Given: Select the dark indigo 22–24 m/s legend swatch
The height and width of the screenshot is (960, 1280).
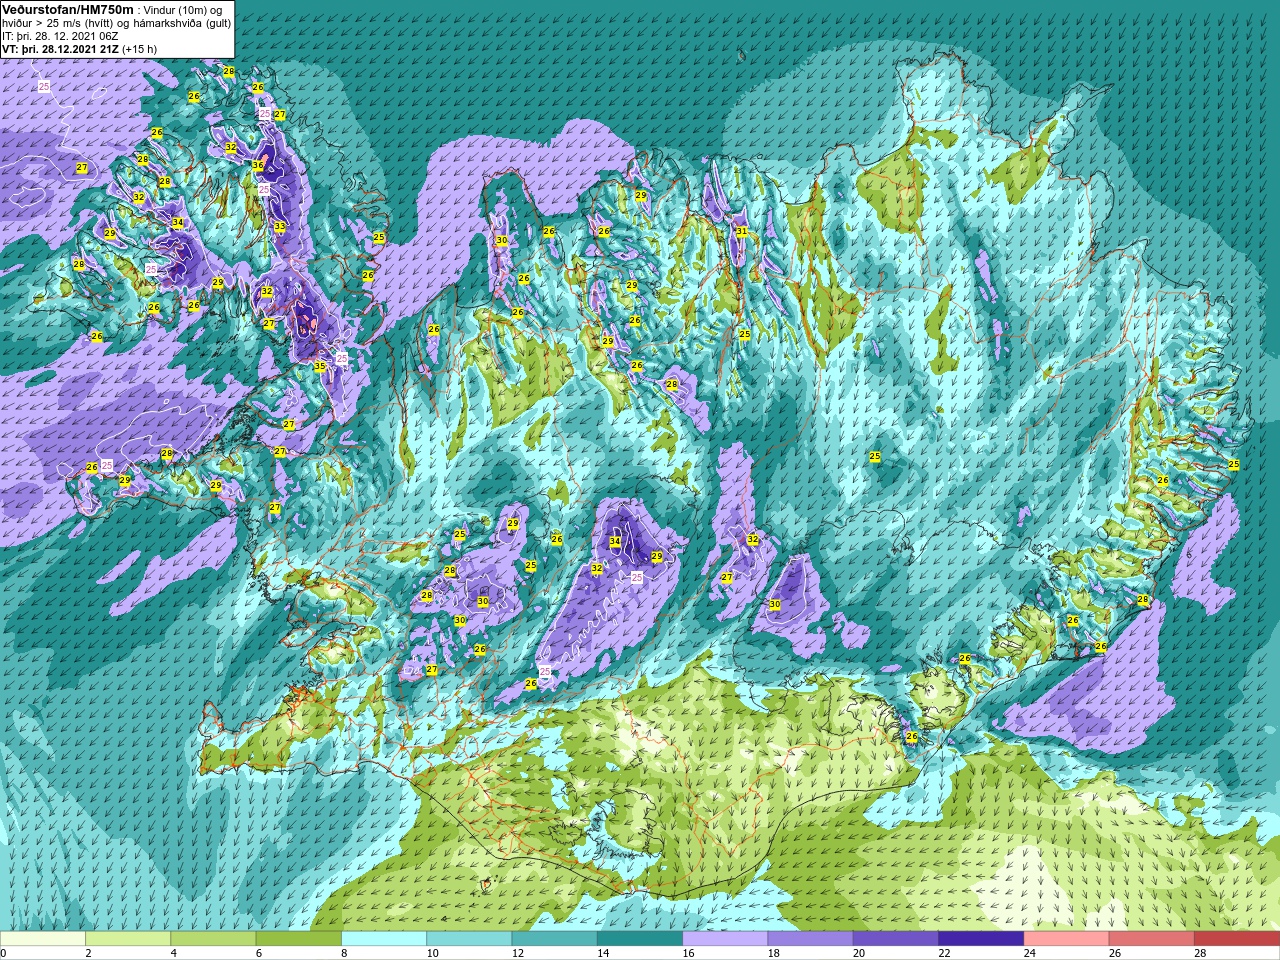Looking at the screenshot, I should coord(981,938).
